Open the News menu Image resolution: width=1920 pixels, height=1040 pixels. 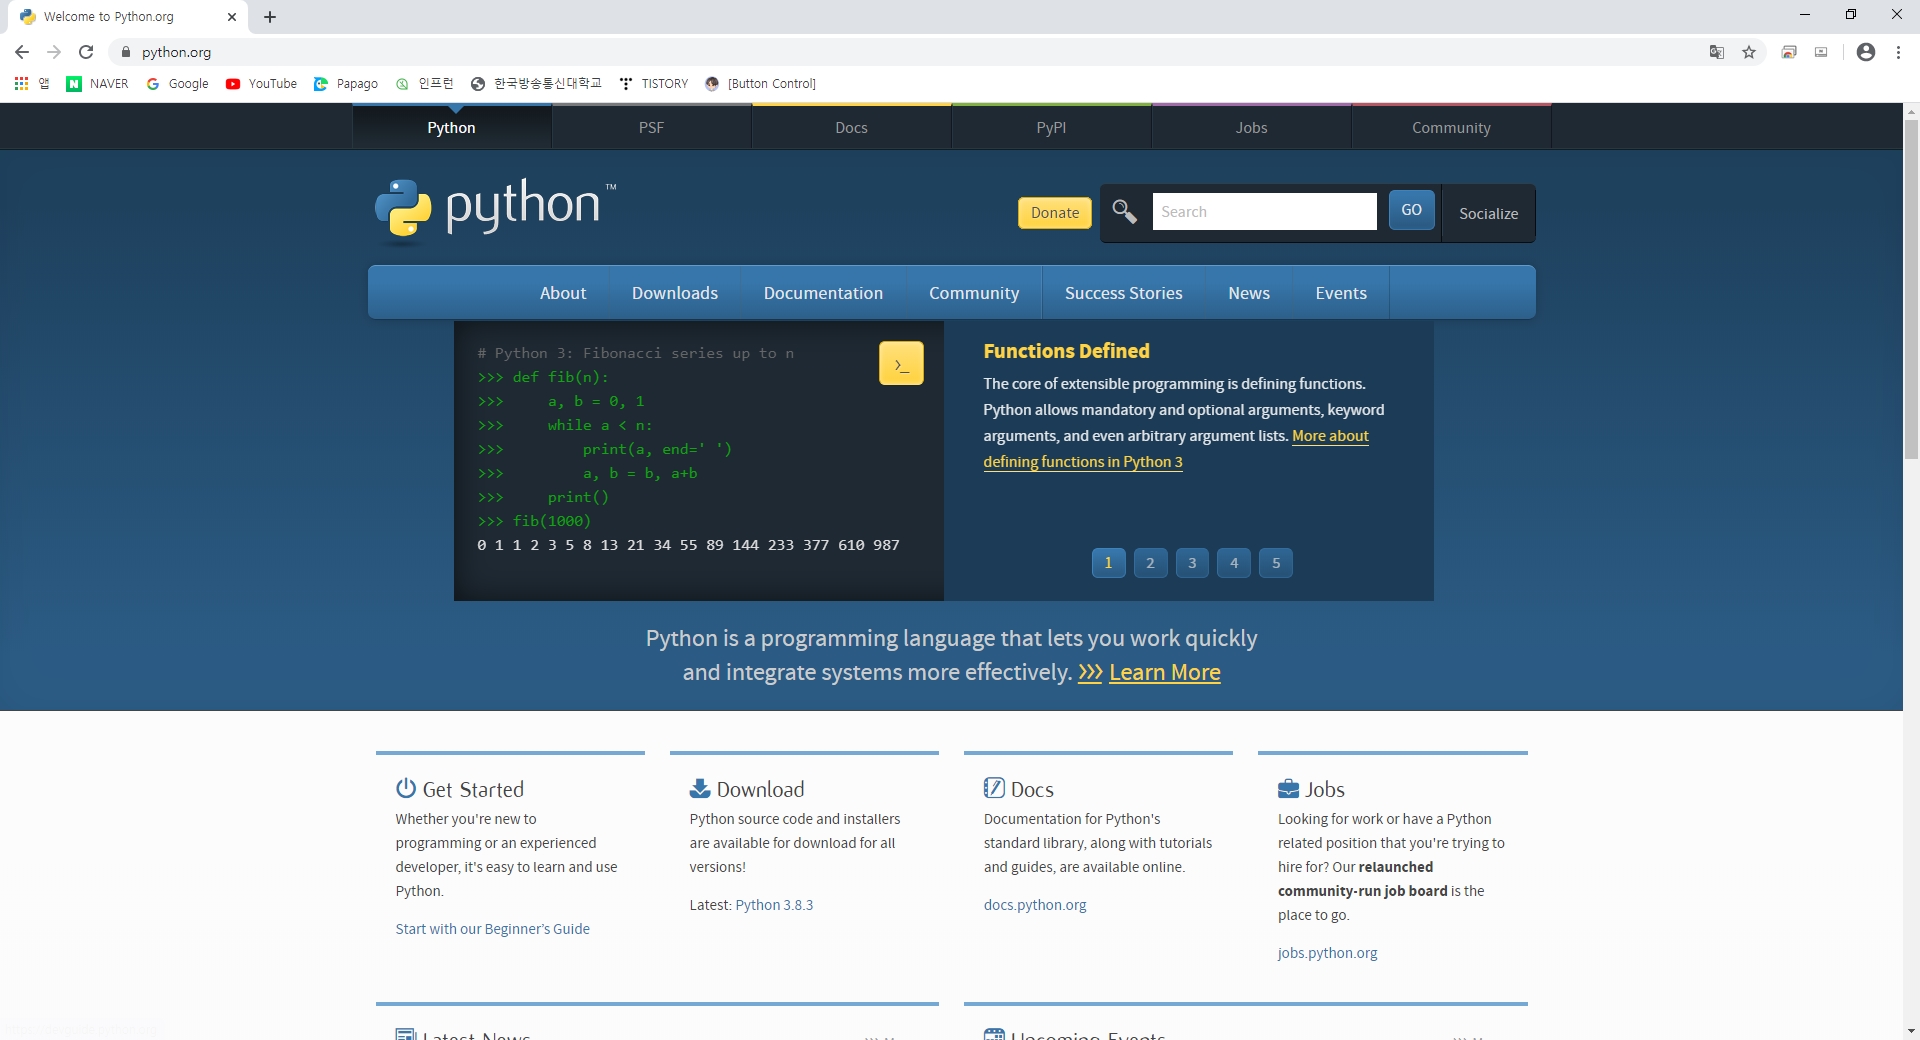[1249, 293]
